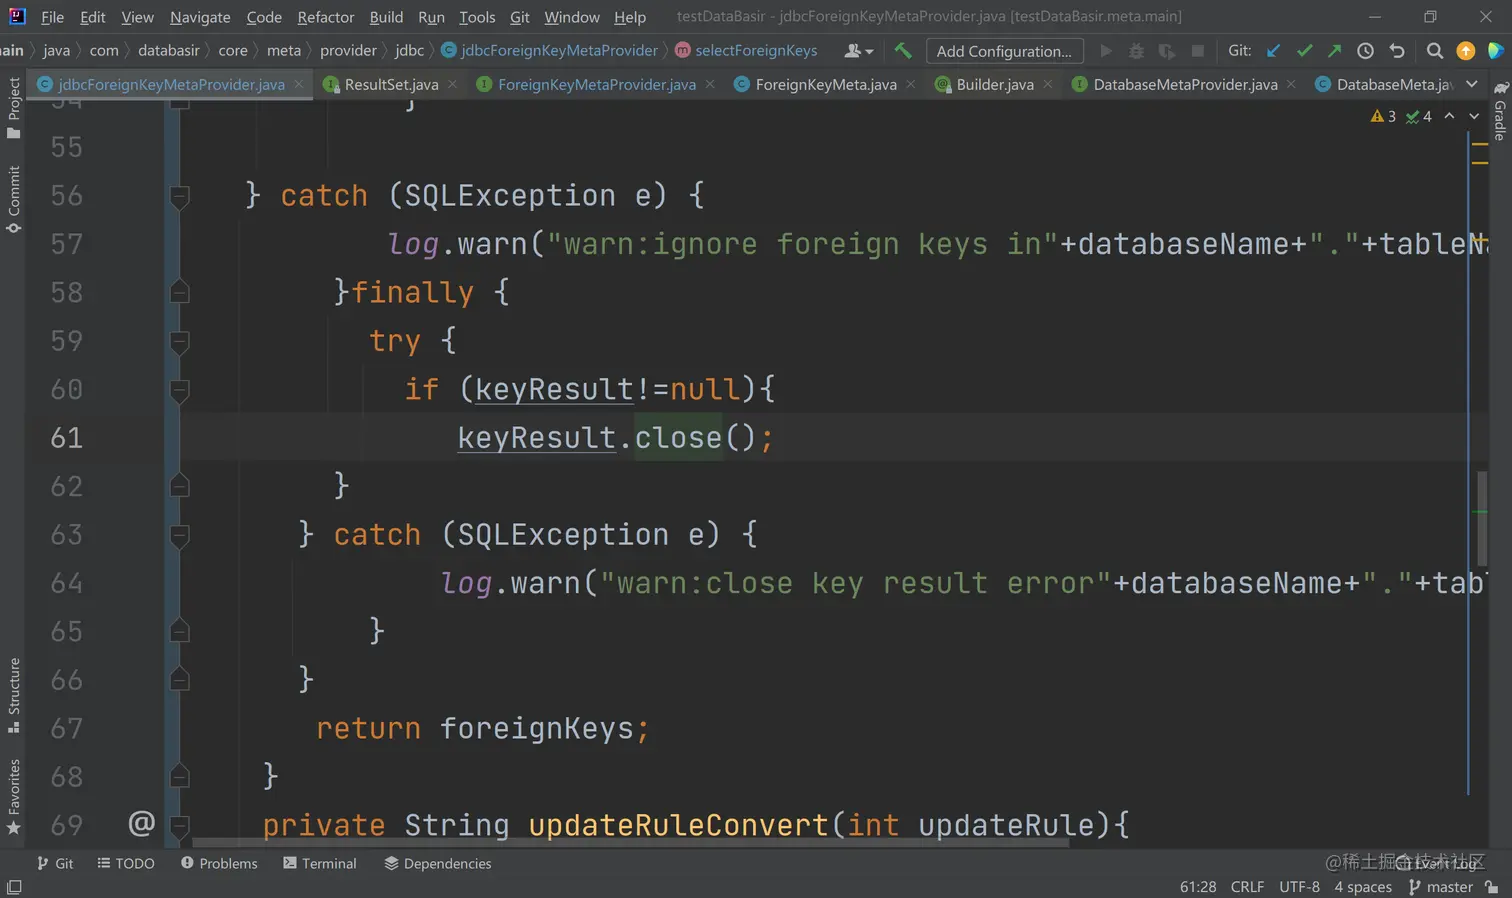Click the cursor position indicator 61:28
This screenshot has width=1512, height=898.
pyautogui.click(x=1198, y=887)
